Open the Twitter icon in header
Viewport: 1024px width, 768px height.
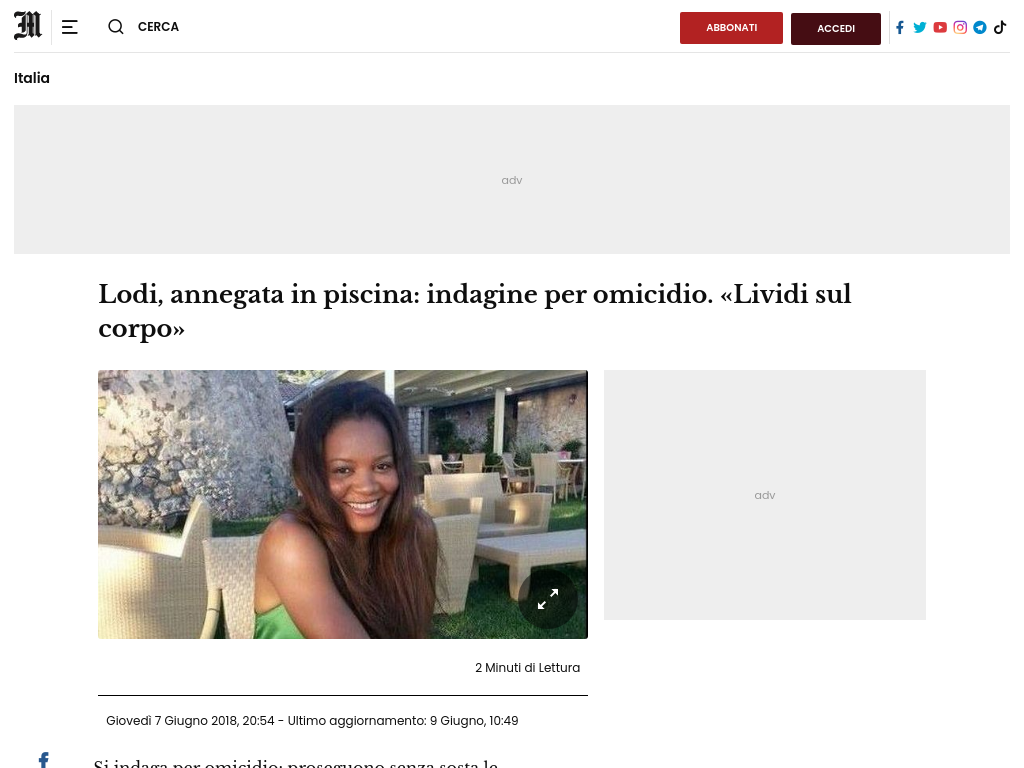(920, 27)
